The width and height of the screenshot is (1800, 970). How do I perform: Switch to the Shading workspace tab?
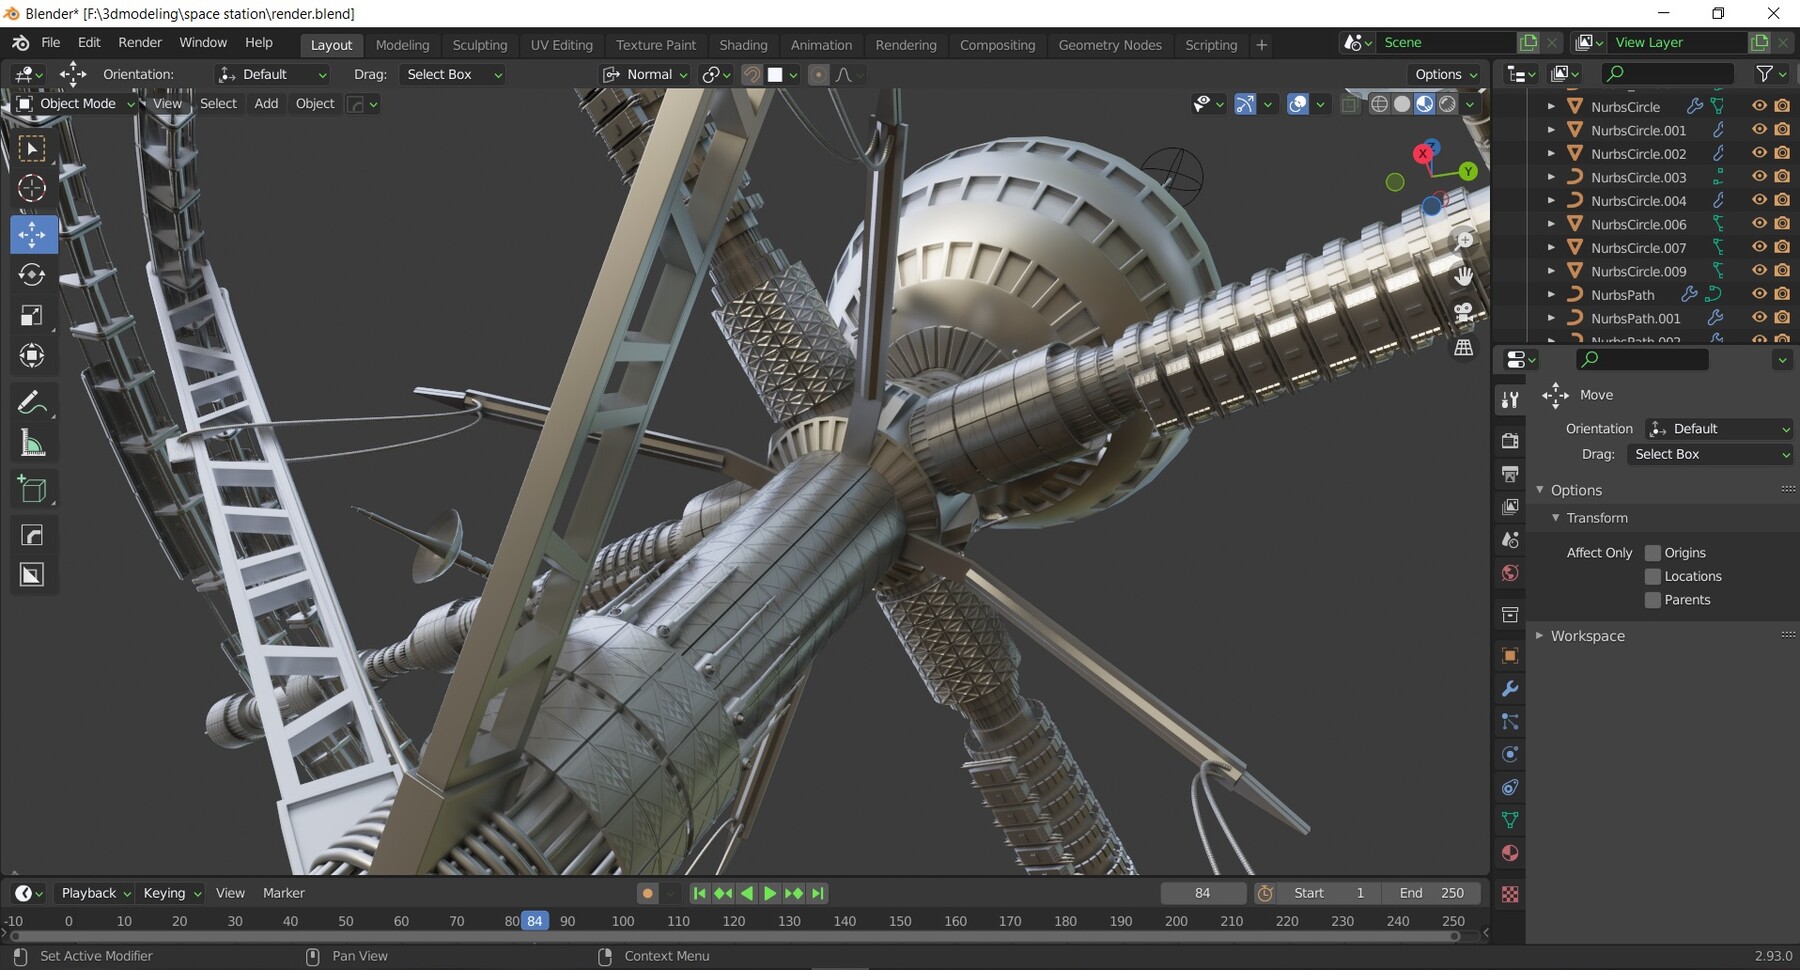click(x=743, y=45)
